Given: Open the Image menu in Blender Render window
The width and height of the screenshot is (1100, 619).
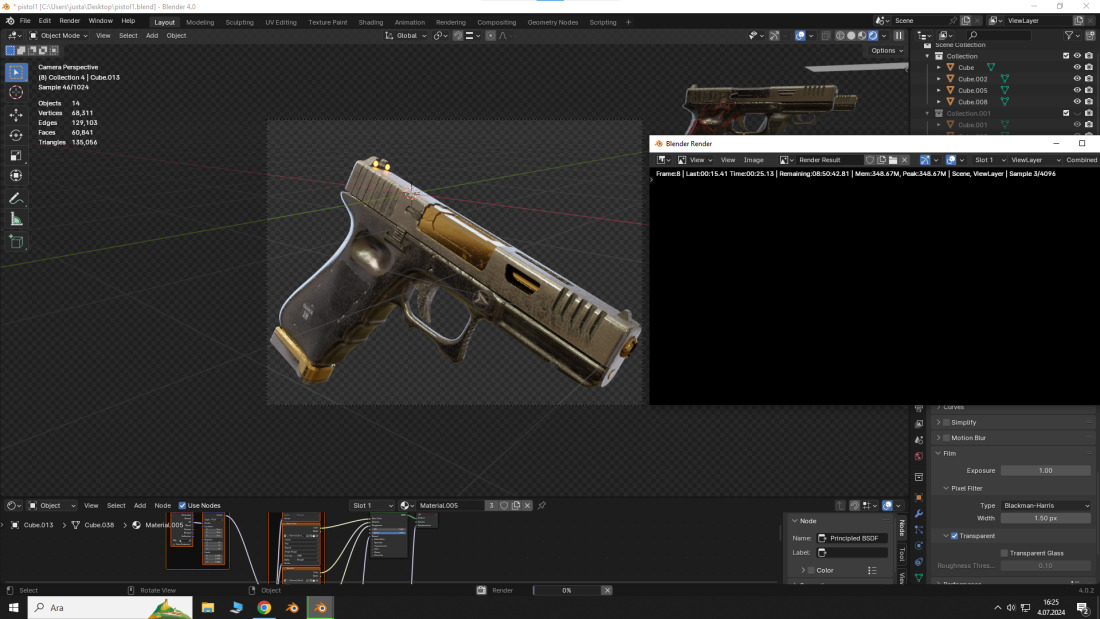Looking at the screenshot, I should (x=753, y=160).
